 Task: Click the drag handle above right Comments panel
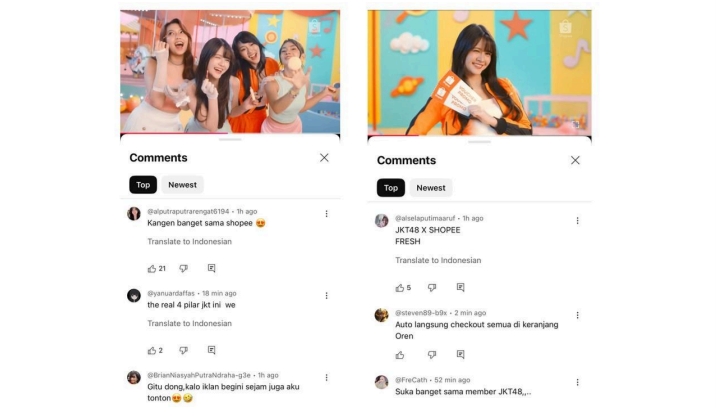click(480, 142)
